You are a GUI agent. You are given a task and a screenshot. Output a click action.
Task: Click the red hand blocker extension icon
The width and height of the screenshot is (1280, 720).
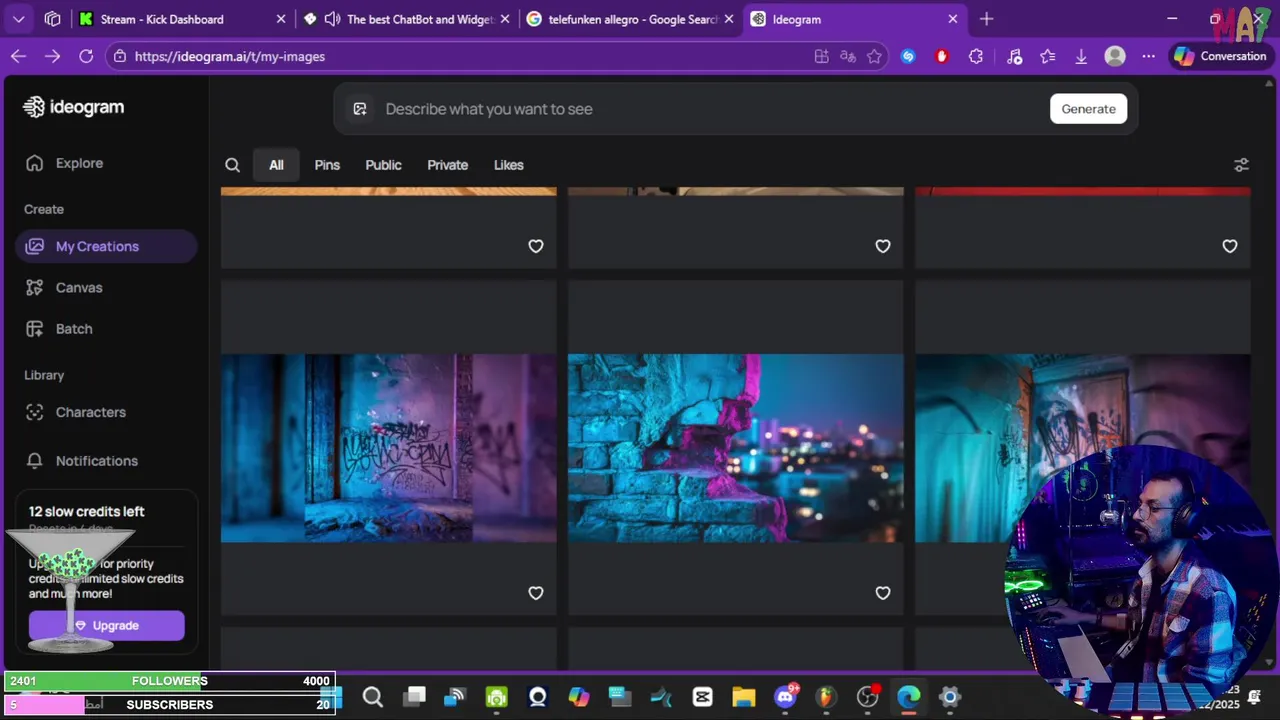pos(941,57)
